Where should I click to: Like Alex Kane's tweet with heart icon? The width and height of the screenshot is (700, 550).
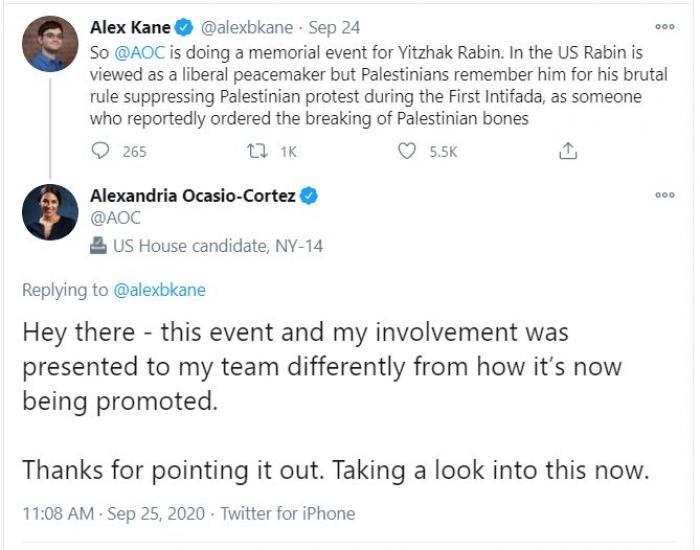click(x=407, y=151)
